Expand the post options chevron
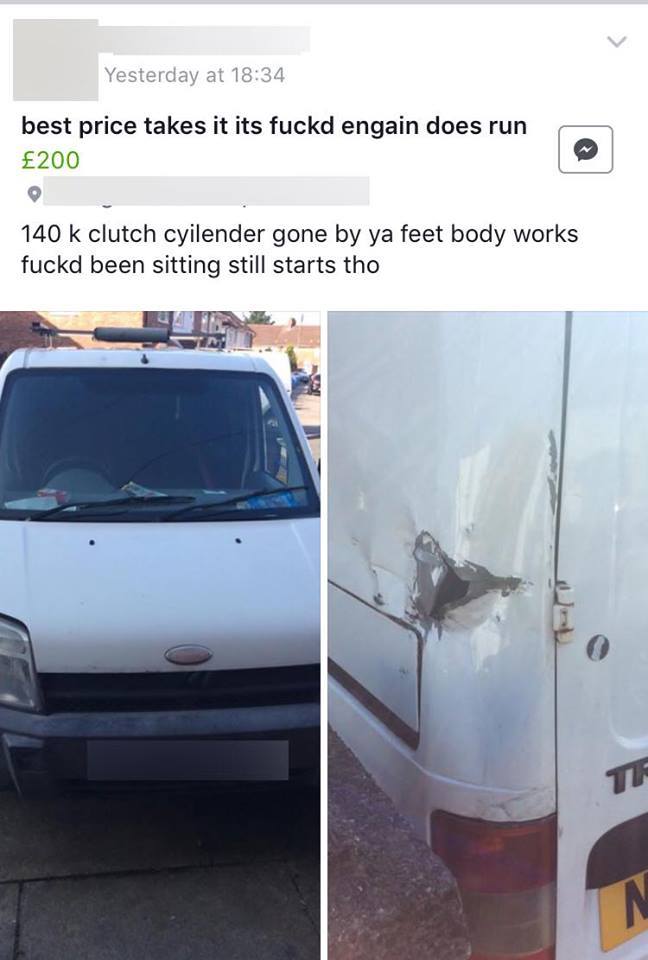This screenshot has height=960, width=648. tap(616, 42)
